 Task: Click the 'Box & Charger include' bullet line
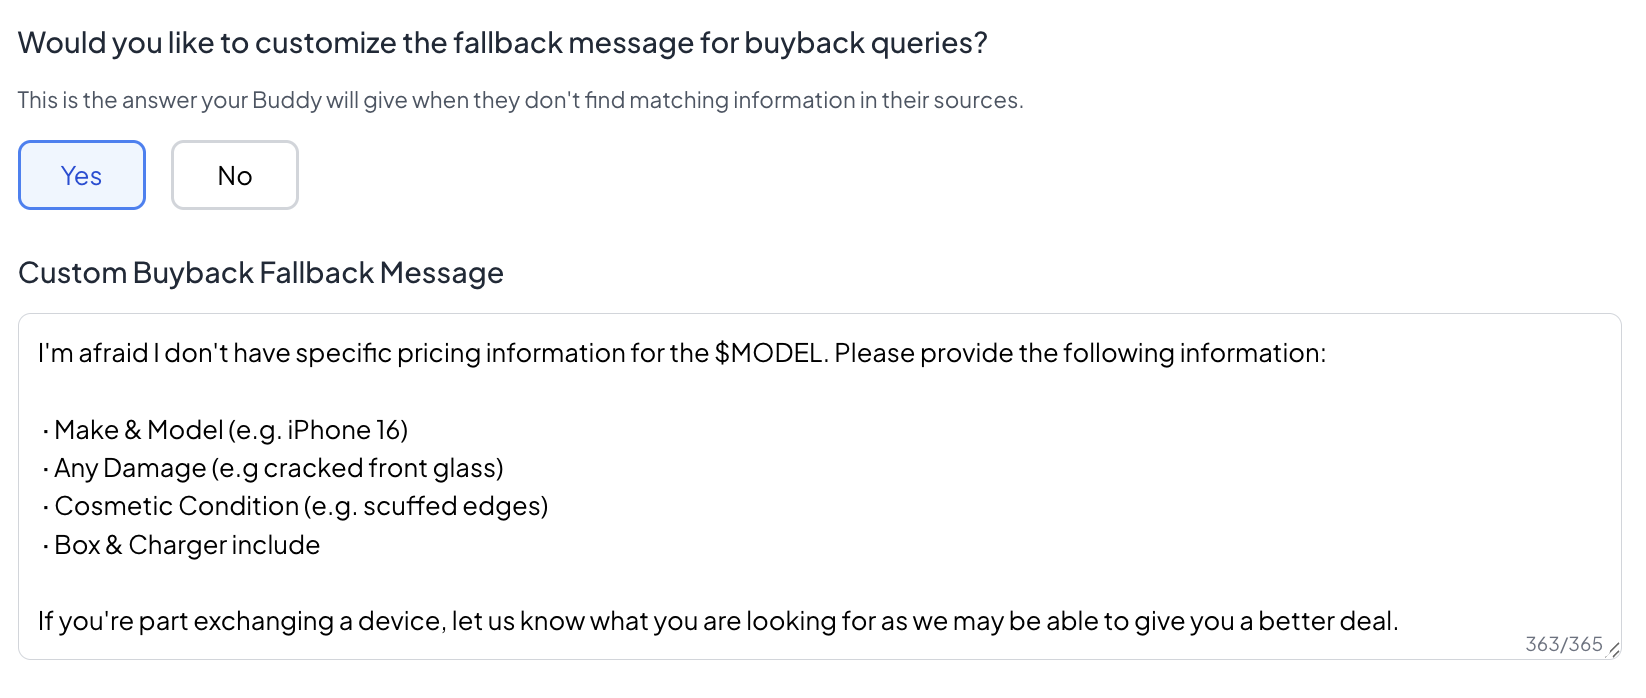coord(180,545)
